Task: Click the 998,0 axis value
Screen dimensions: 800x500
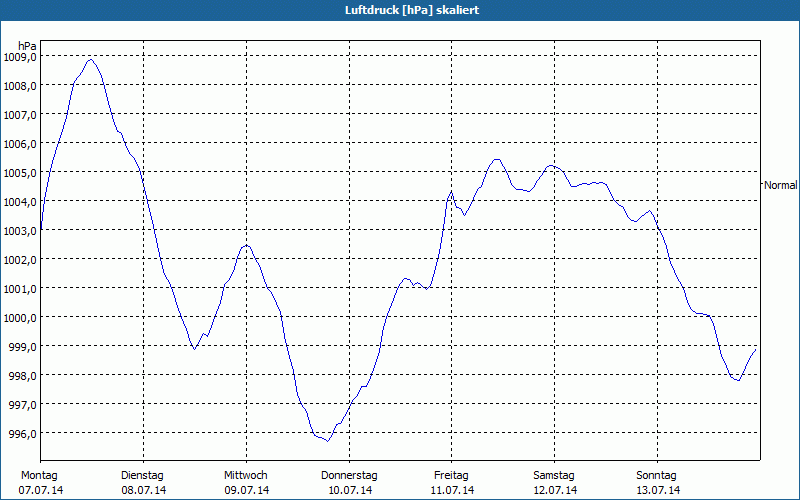Action: click(22, 376)
